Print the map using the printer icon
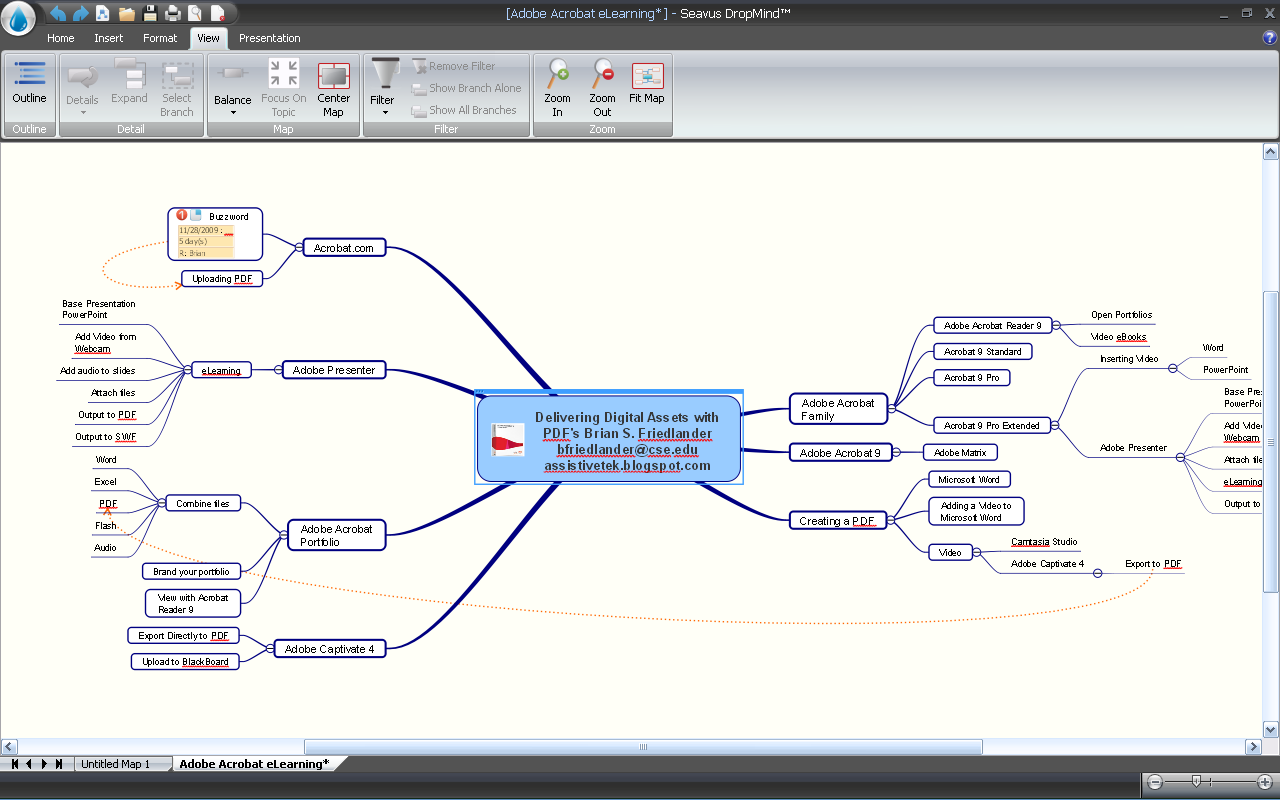 [173, 13]
